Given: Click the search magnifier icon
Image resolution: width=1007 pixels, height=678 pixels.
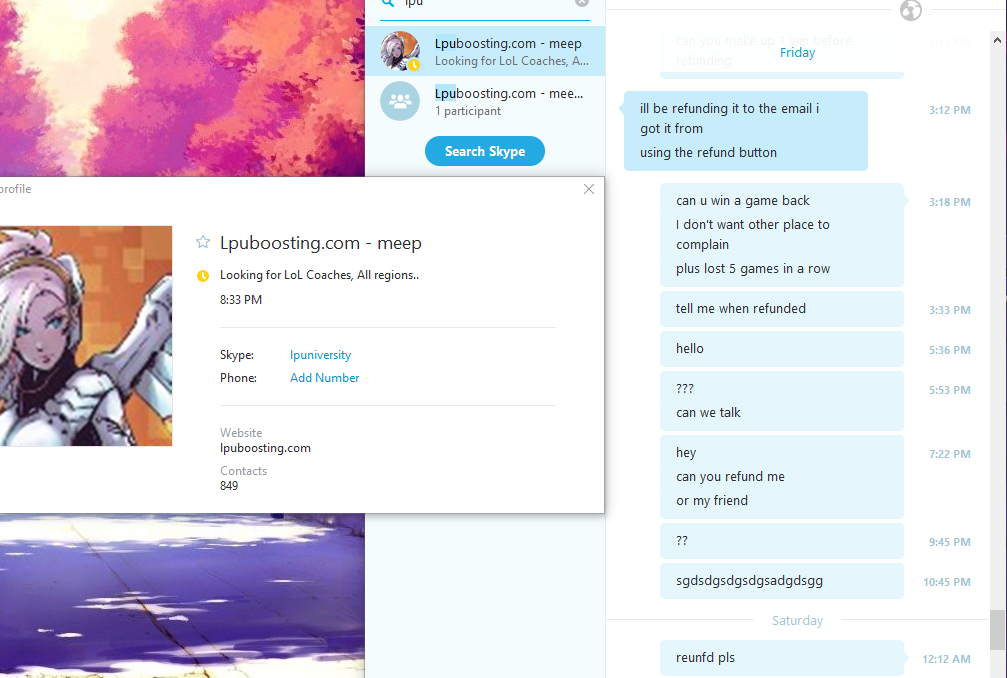Looking at the screenshot, I should click(387, 3).
